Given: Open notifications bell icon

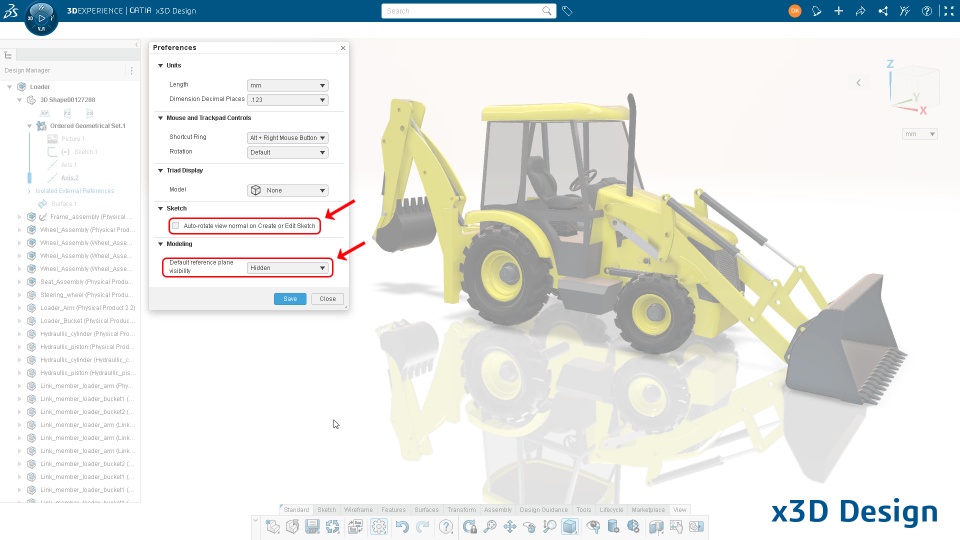Looking at the screenshot, I should 816,11.
